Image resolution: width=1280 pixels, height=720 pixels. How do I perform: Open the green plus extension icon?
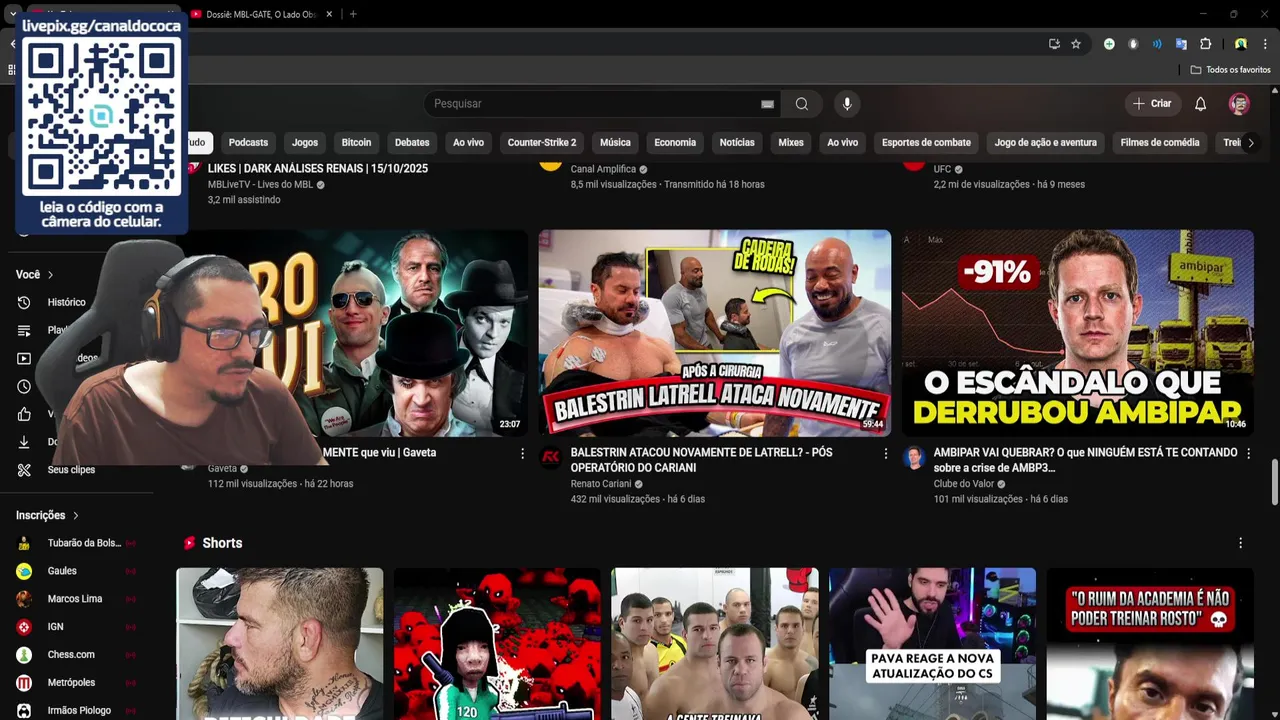point(1109,44)
